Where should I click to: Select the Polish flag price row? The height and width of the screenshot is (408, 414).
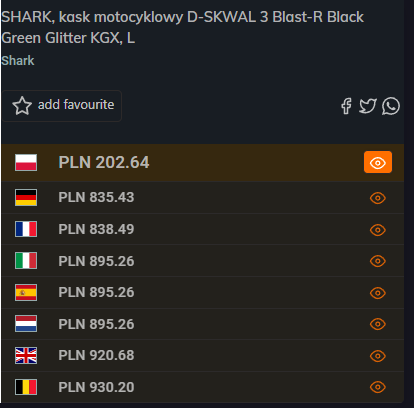pyautogui.click(x=203, y=163)
